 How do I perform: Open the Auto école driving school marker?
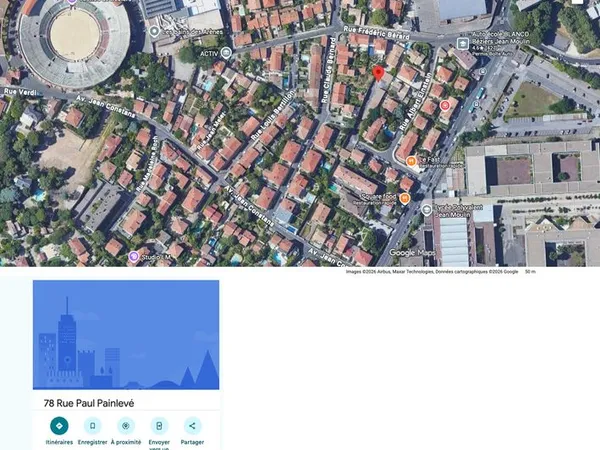tap(463, 43)
